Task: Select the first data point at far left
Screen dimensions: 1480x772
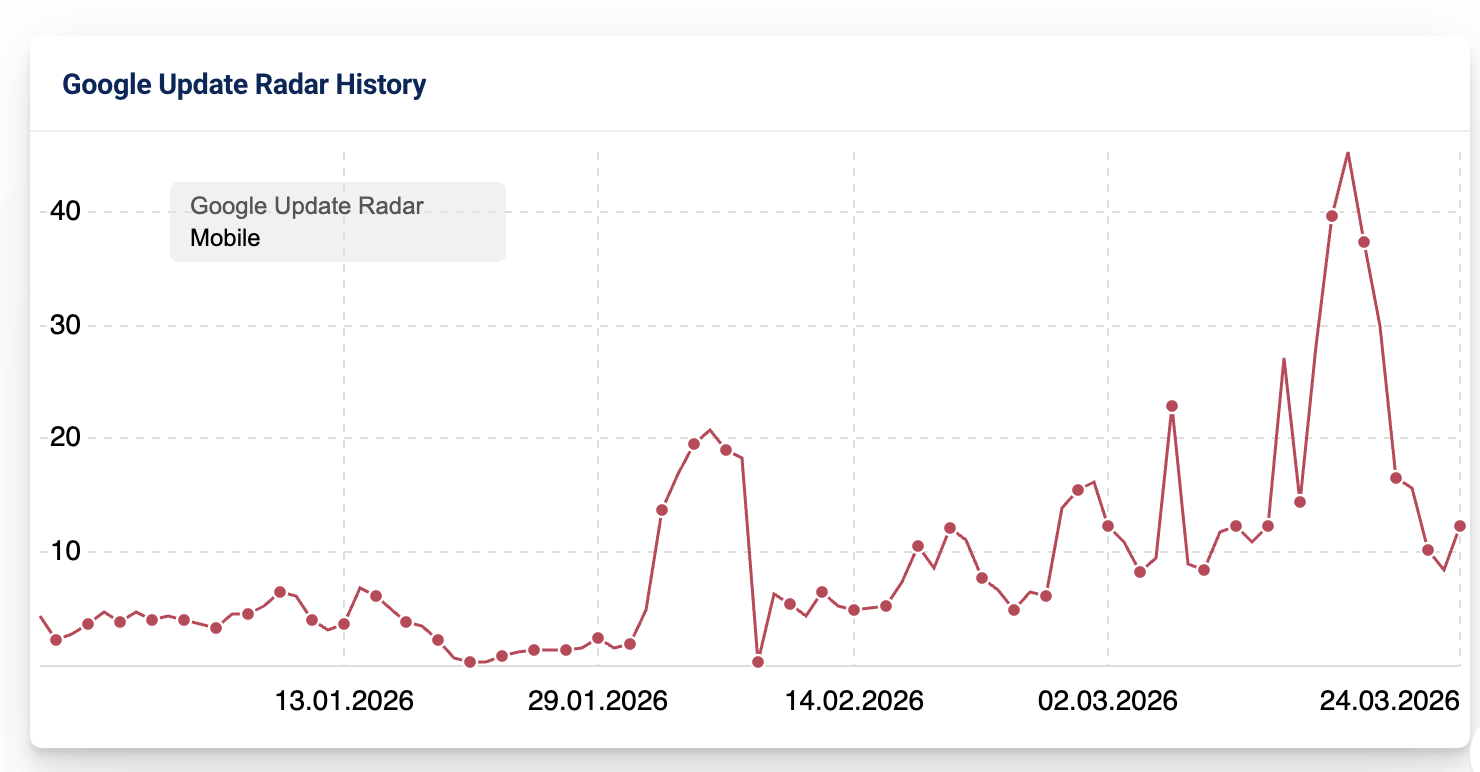Action: point(56,640)
